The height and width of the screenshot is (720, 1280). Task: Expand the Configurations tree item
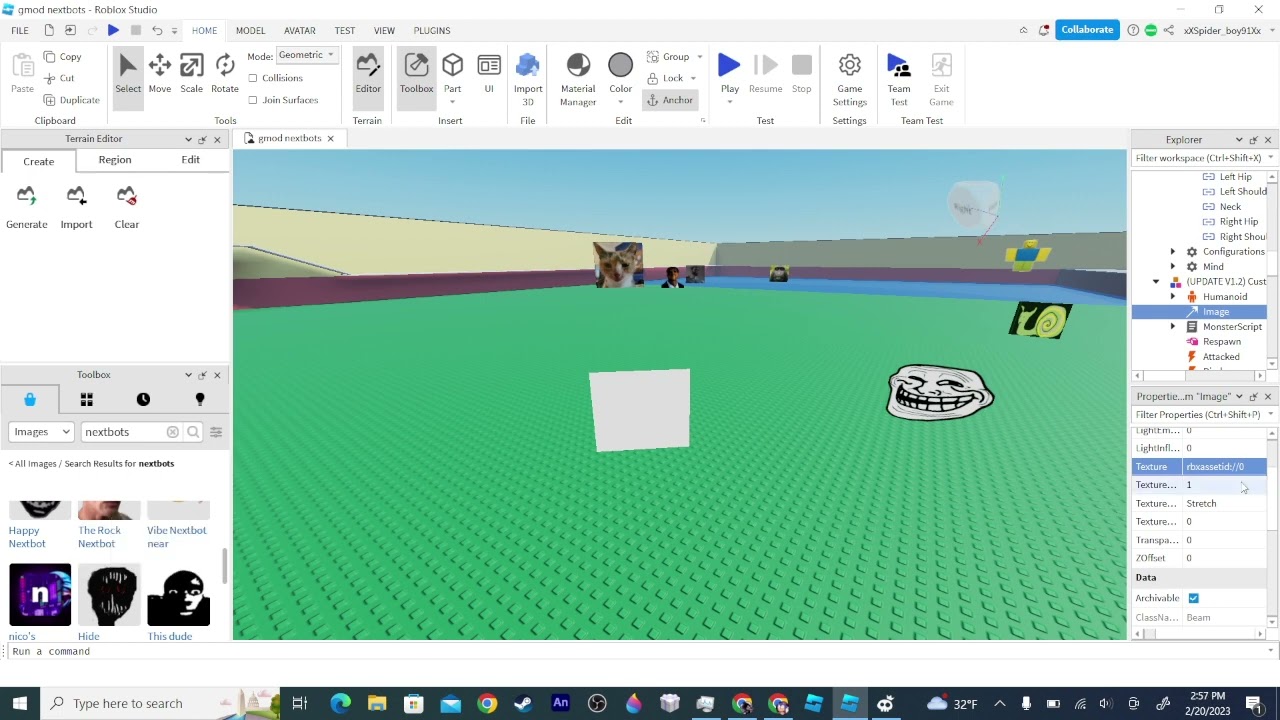click(x=1173, y=252)
